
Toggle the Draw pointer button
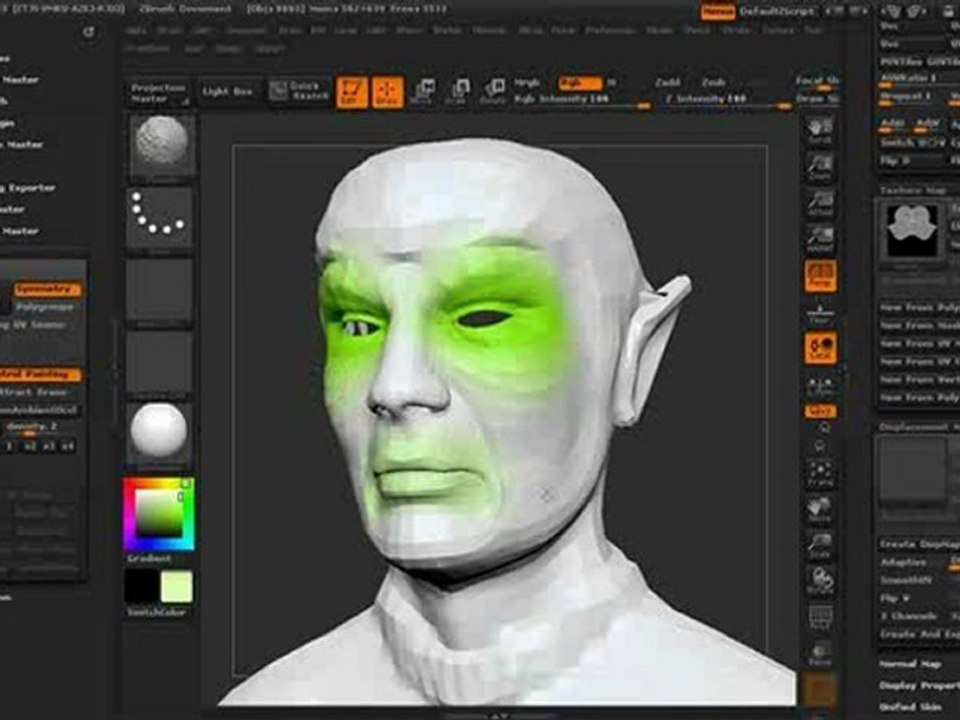(388, 92)
